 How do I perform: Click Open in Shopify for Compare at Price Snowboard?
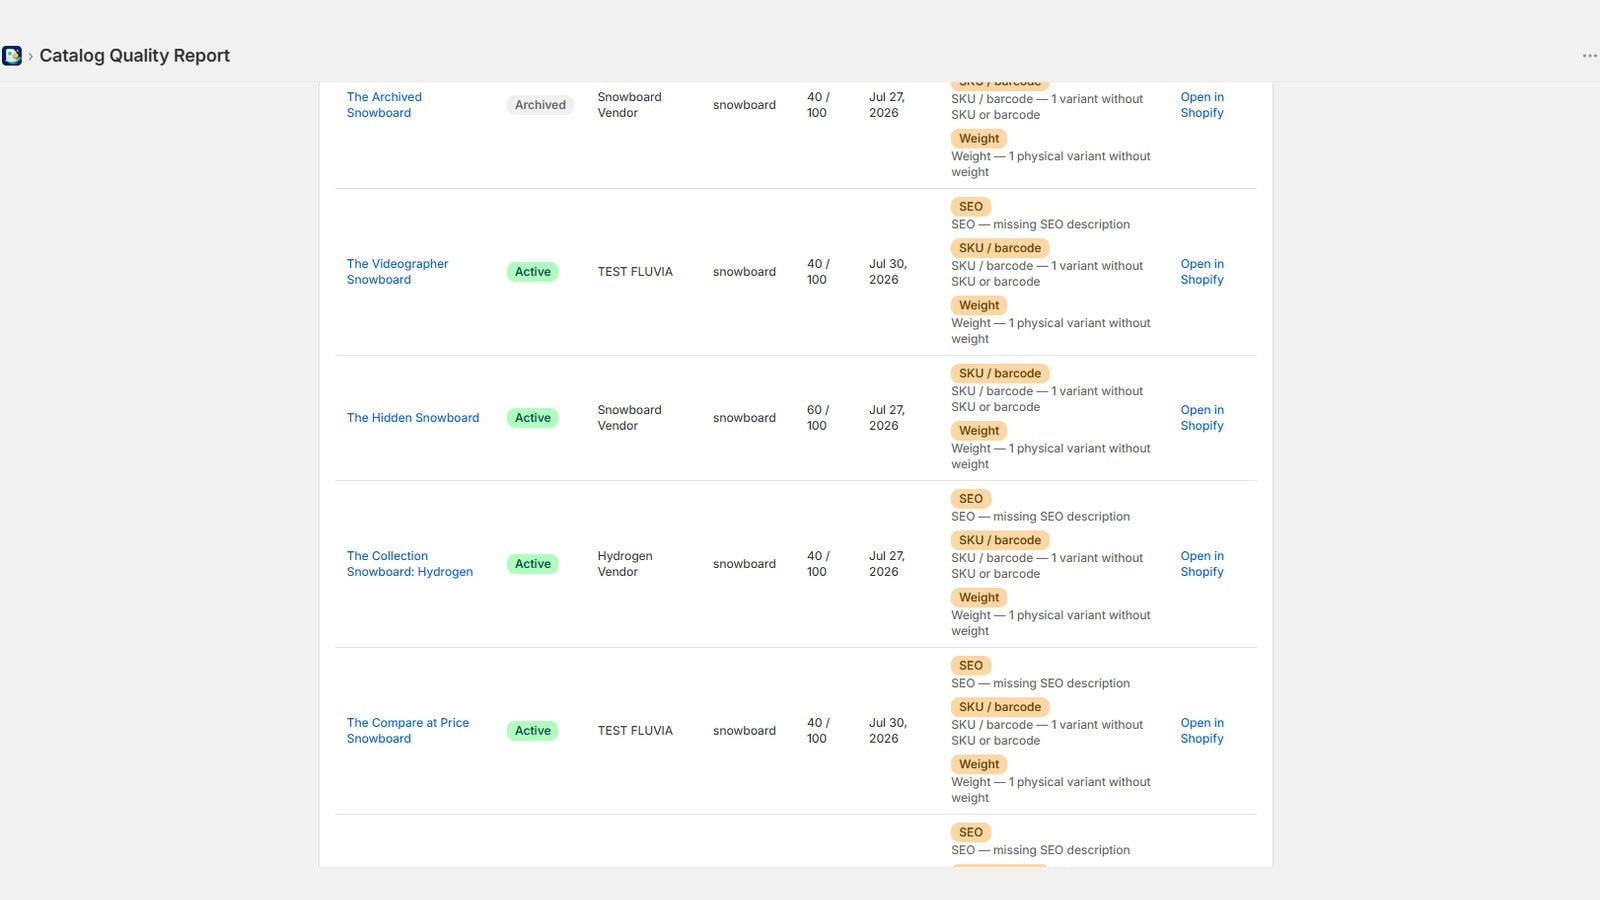pyautogui.click(x=1202, y=731)
